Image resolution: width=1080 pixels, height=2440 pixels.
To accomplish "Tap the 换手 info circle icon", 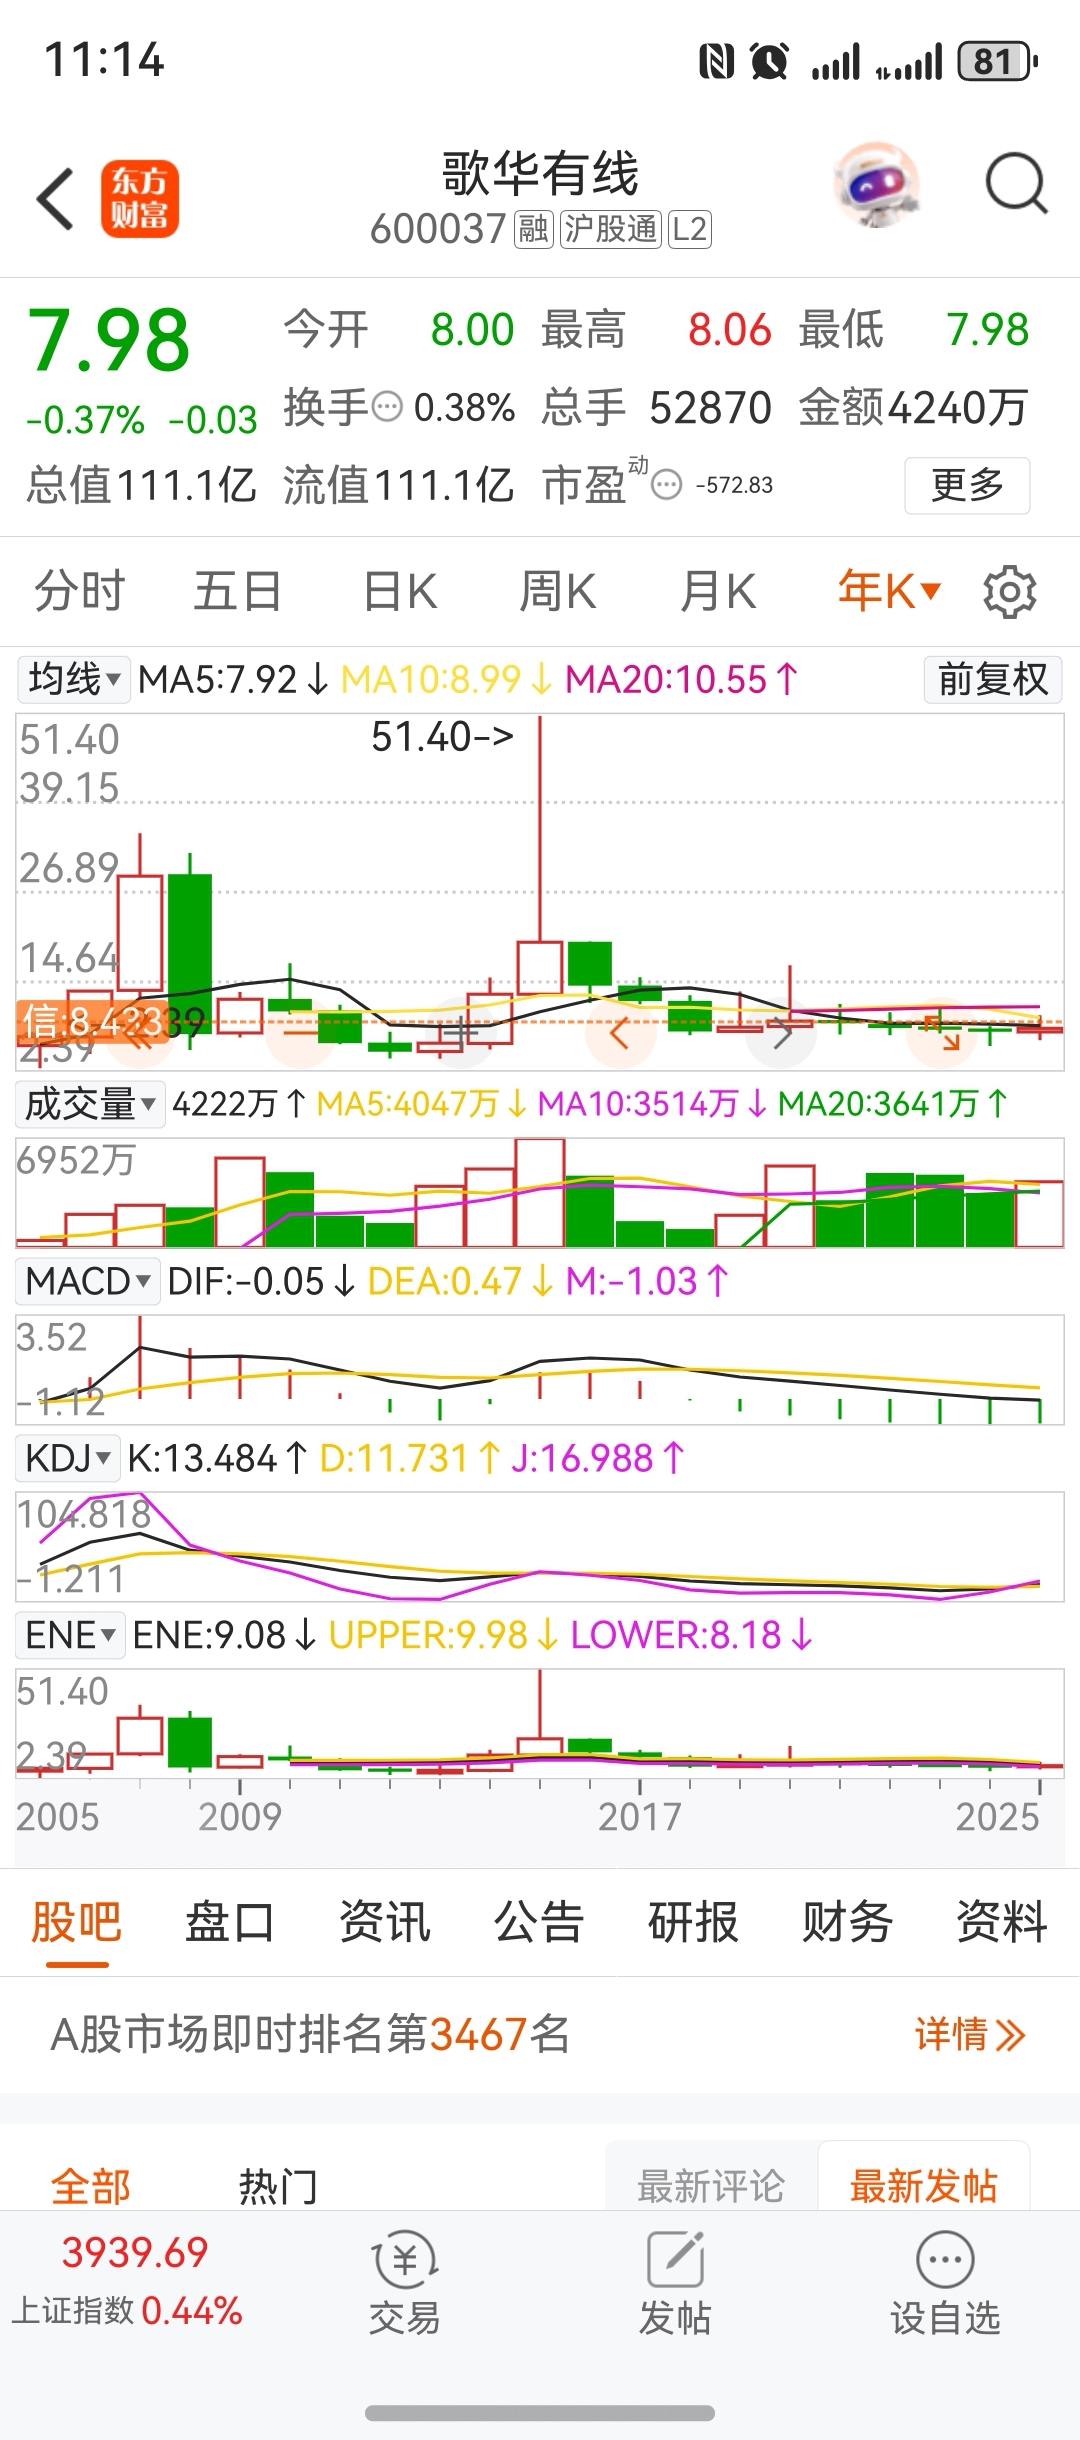I will (x=387, y=407).
